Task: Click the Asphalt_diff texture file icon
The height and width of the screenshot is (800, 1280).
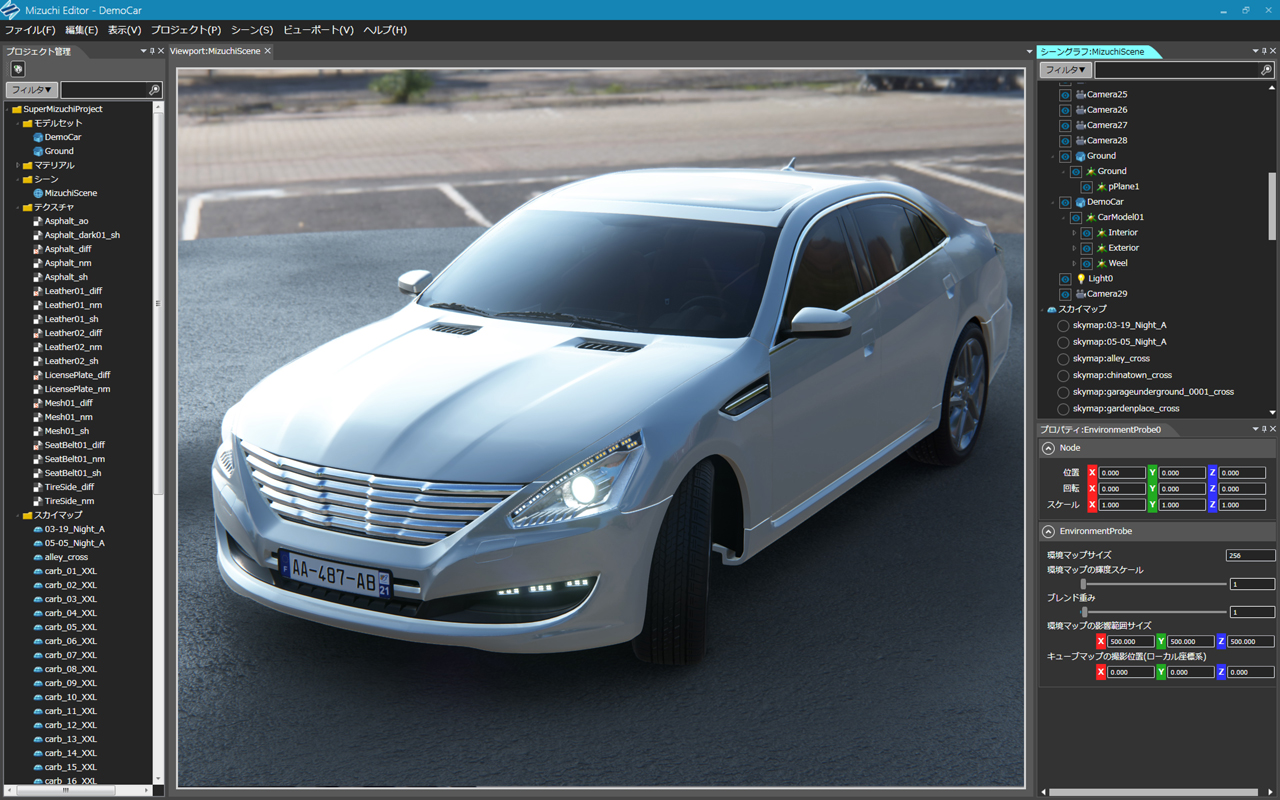Action: click(38, 249)
